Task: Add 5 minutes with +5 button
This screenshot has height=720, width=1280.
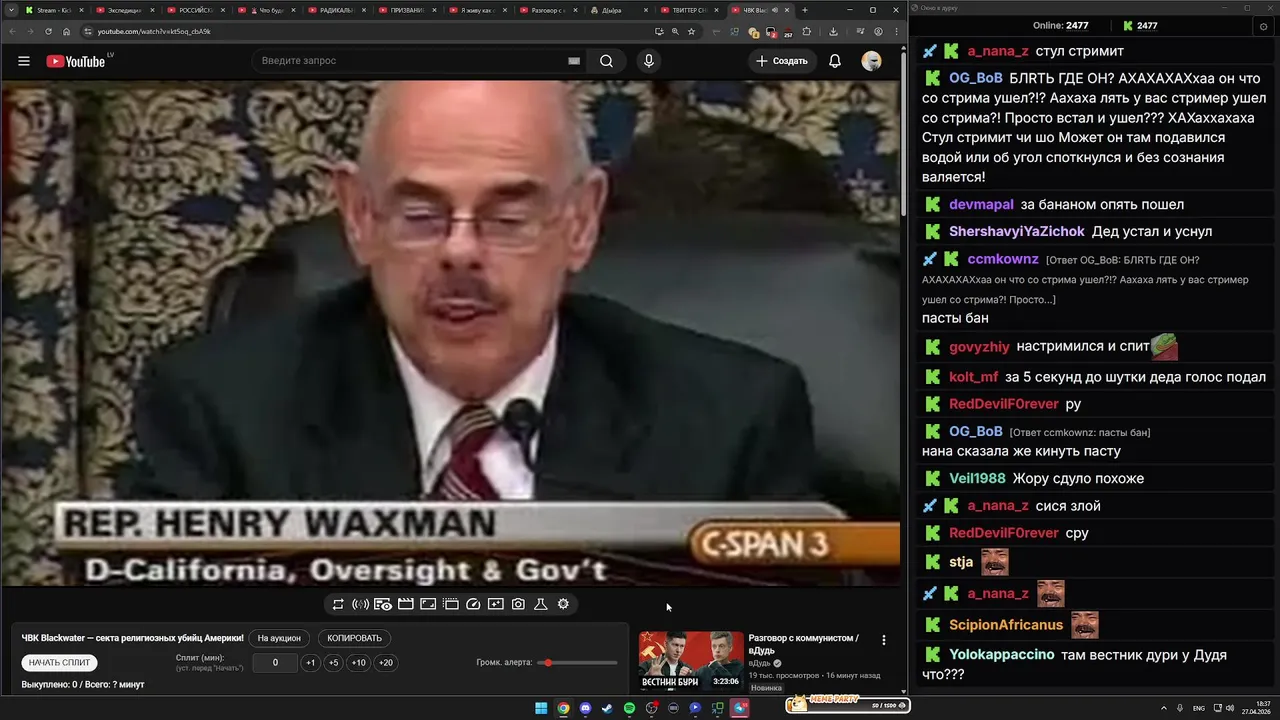Action: pos(334,663)
